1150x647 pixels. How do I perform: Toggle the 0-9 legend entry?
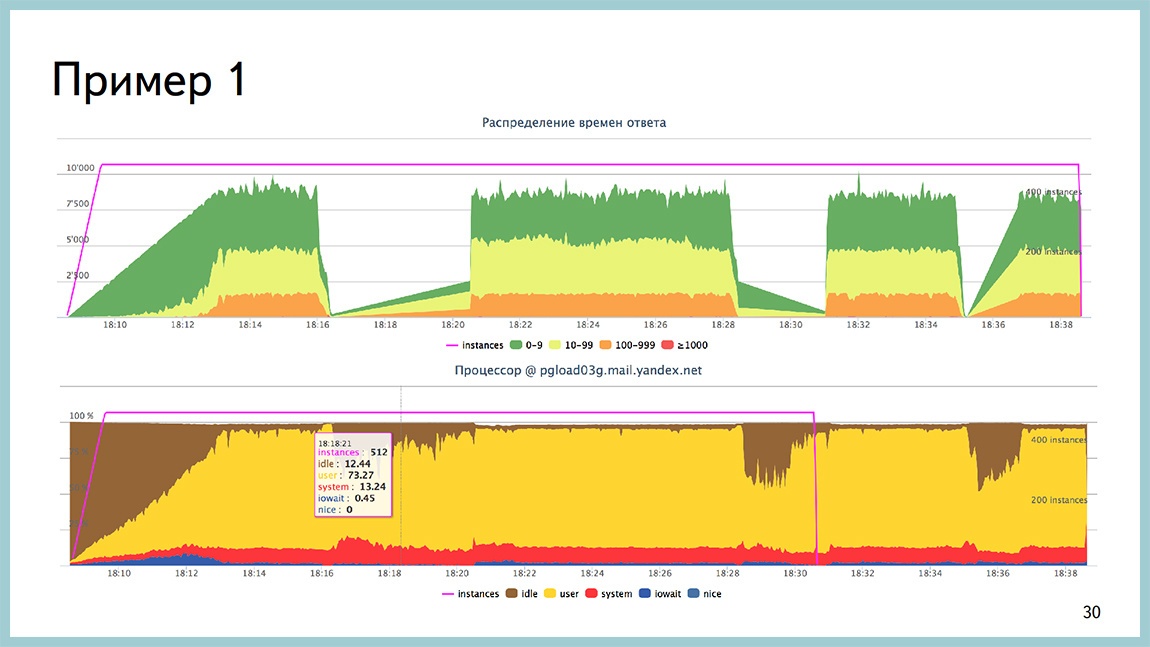(x=527, y=345)
